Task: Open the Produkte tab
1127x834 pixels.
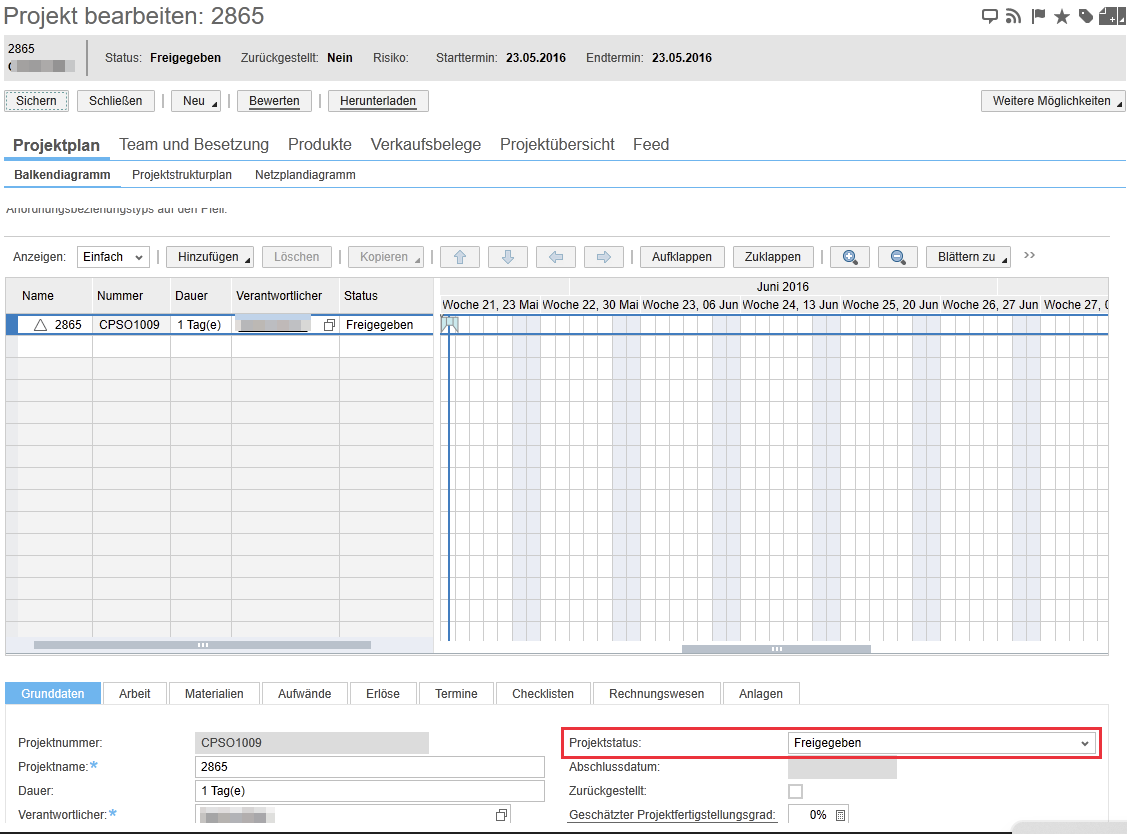Action: coord(320,145)
